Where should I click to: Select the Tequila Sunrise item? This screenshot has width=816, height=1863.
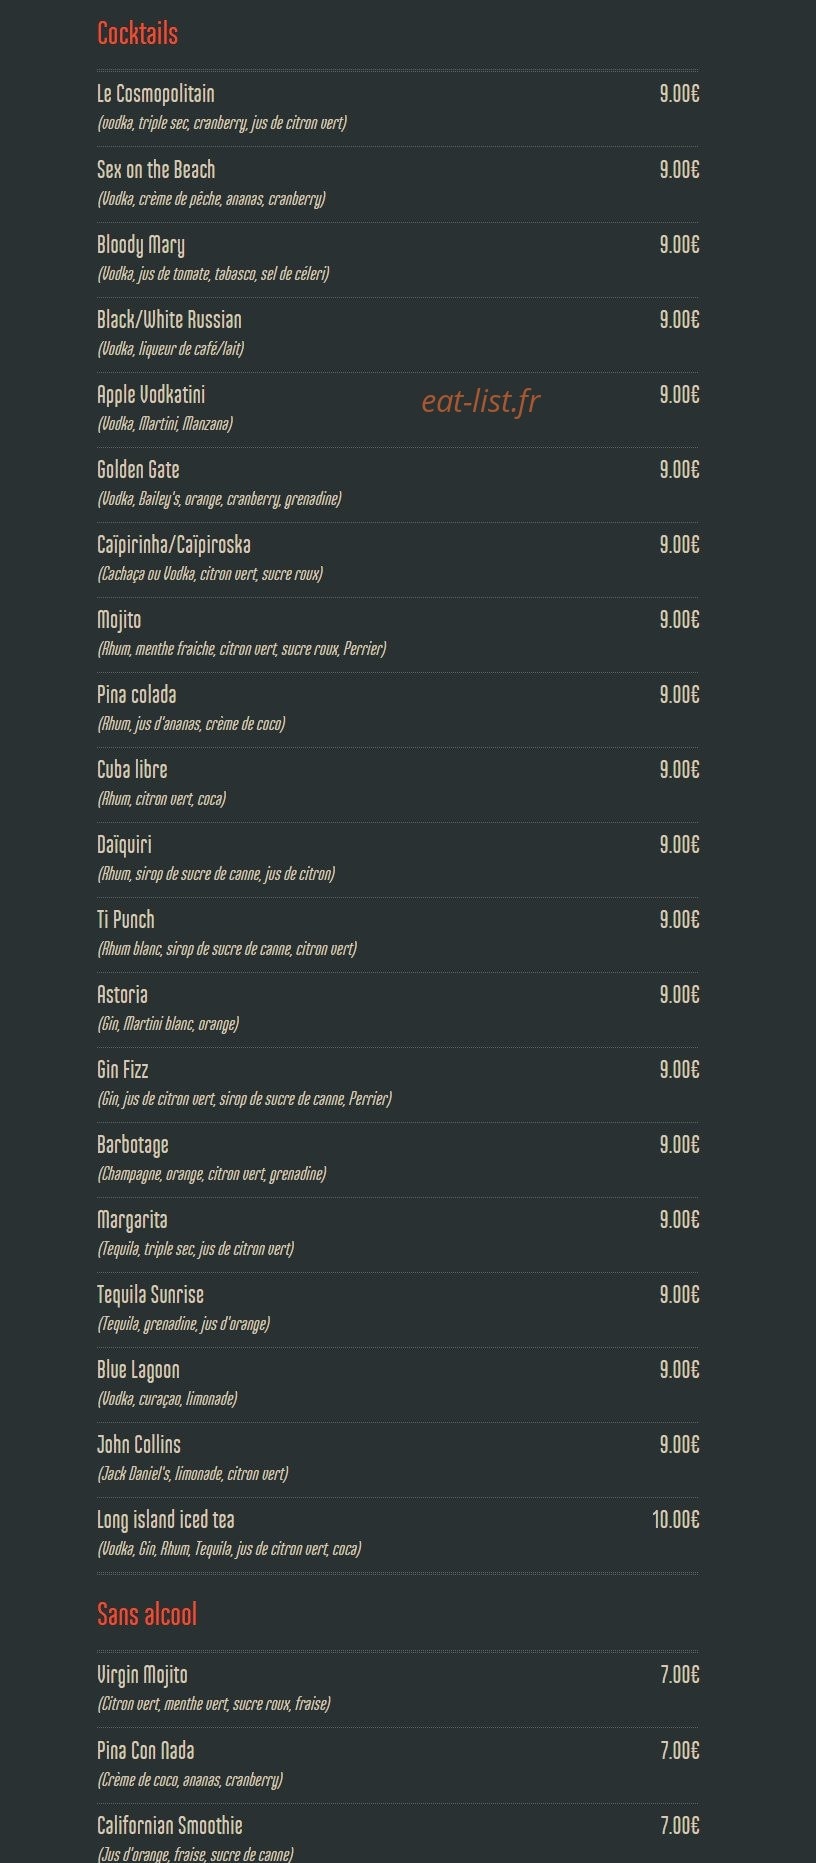pyautogui.click(x=150, y=1295)
